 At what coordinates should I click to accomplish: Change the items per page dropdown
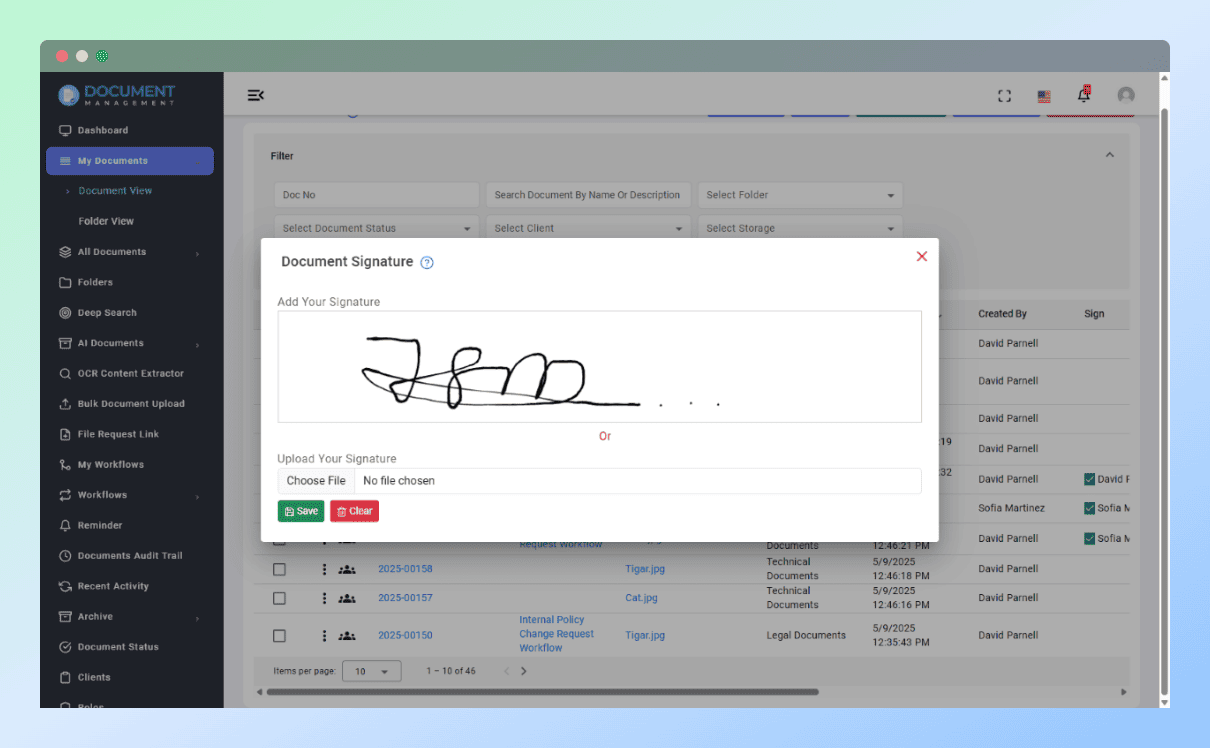coord(372,671)
